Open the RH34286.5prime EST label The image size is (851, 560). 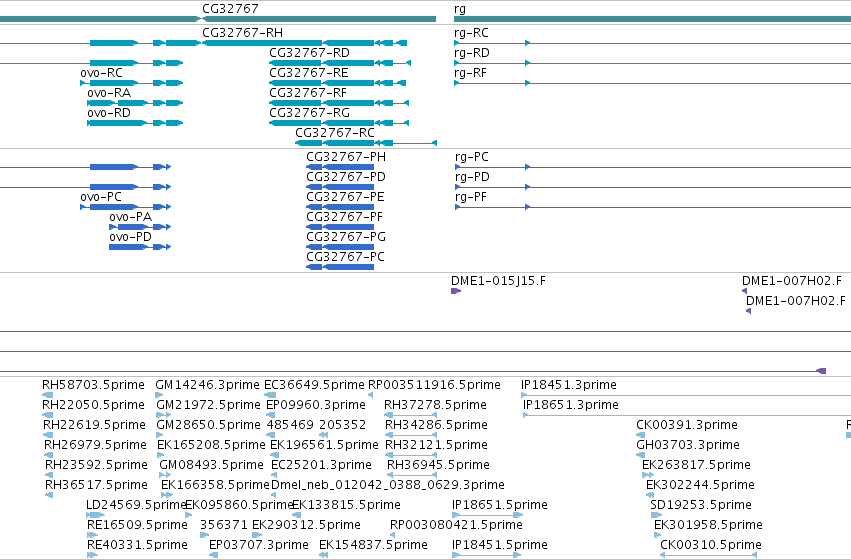coord(436,425)
